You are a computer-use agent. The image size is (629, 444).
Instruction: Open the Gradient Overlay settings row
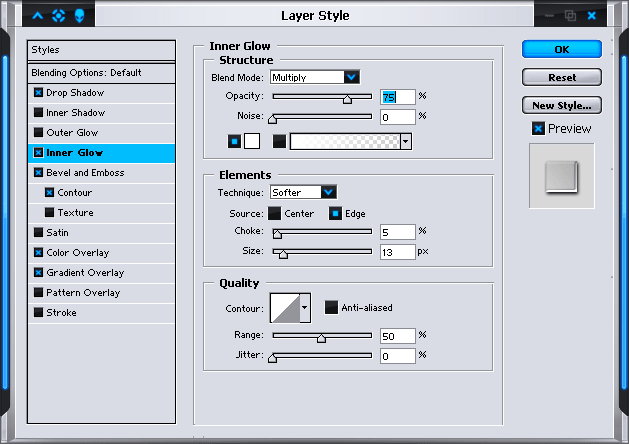pos(101,273)
